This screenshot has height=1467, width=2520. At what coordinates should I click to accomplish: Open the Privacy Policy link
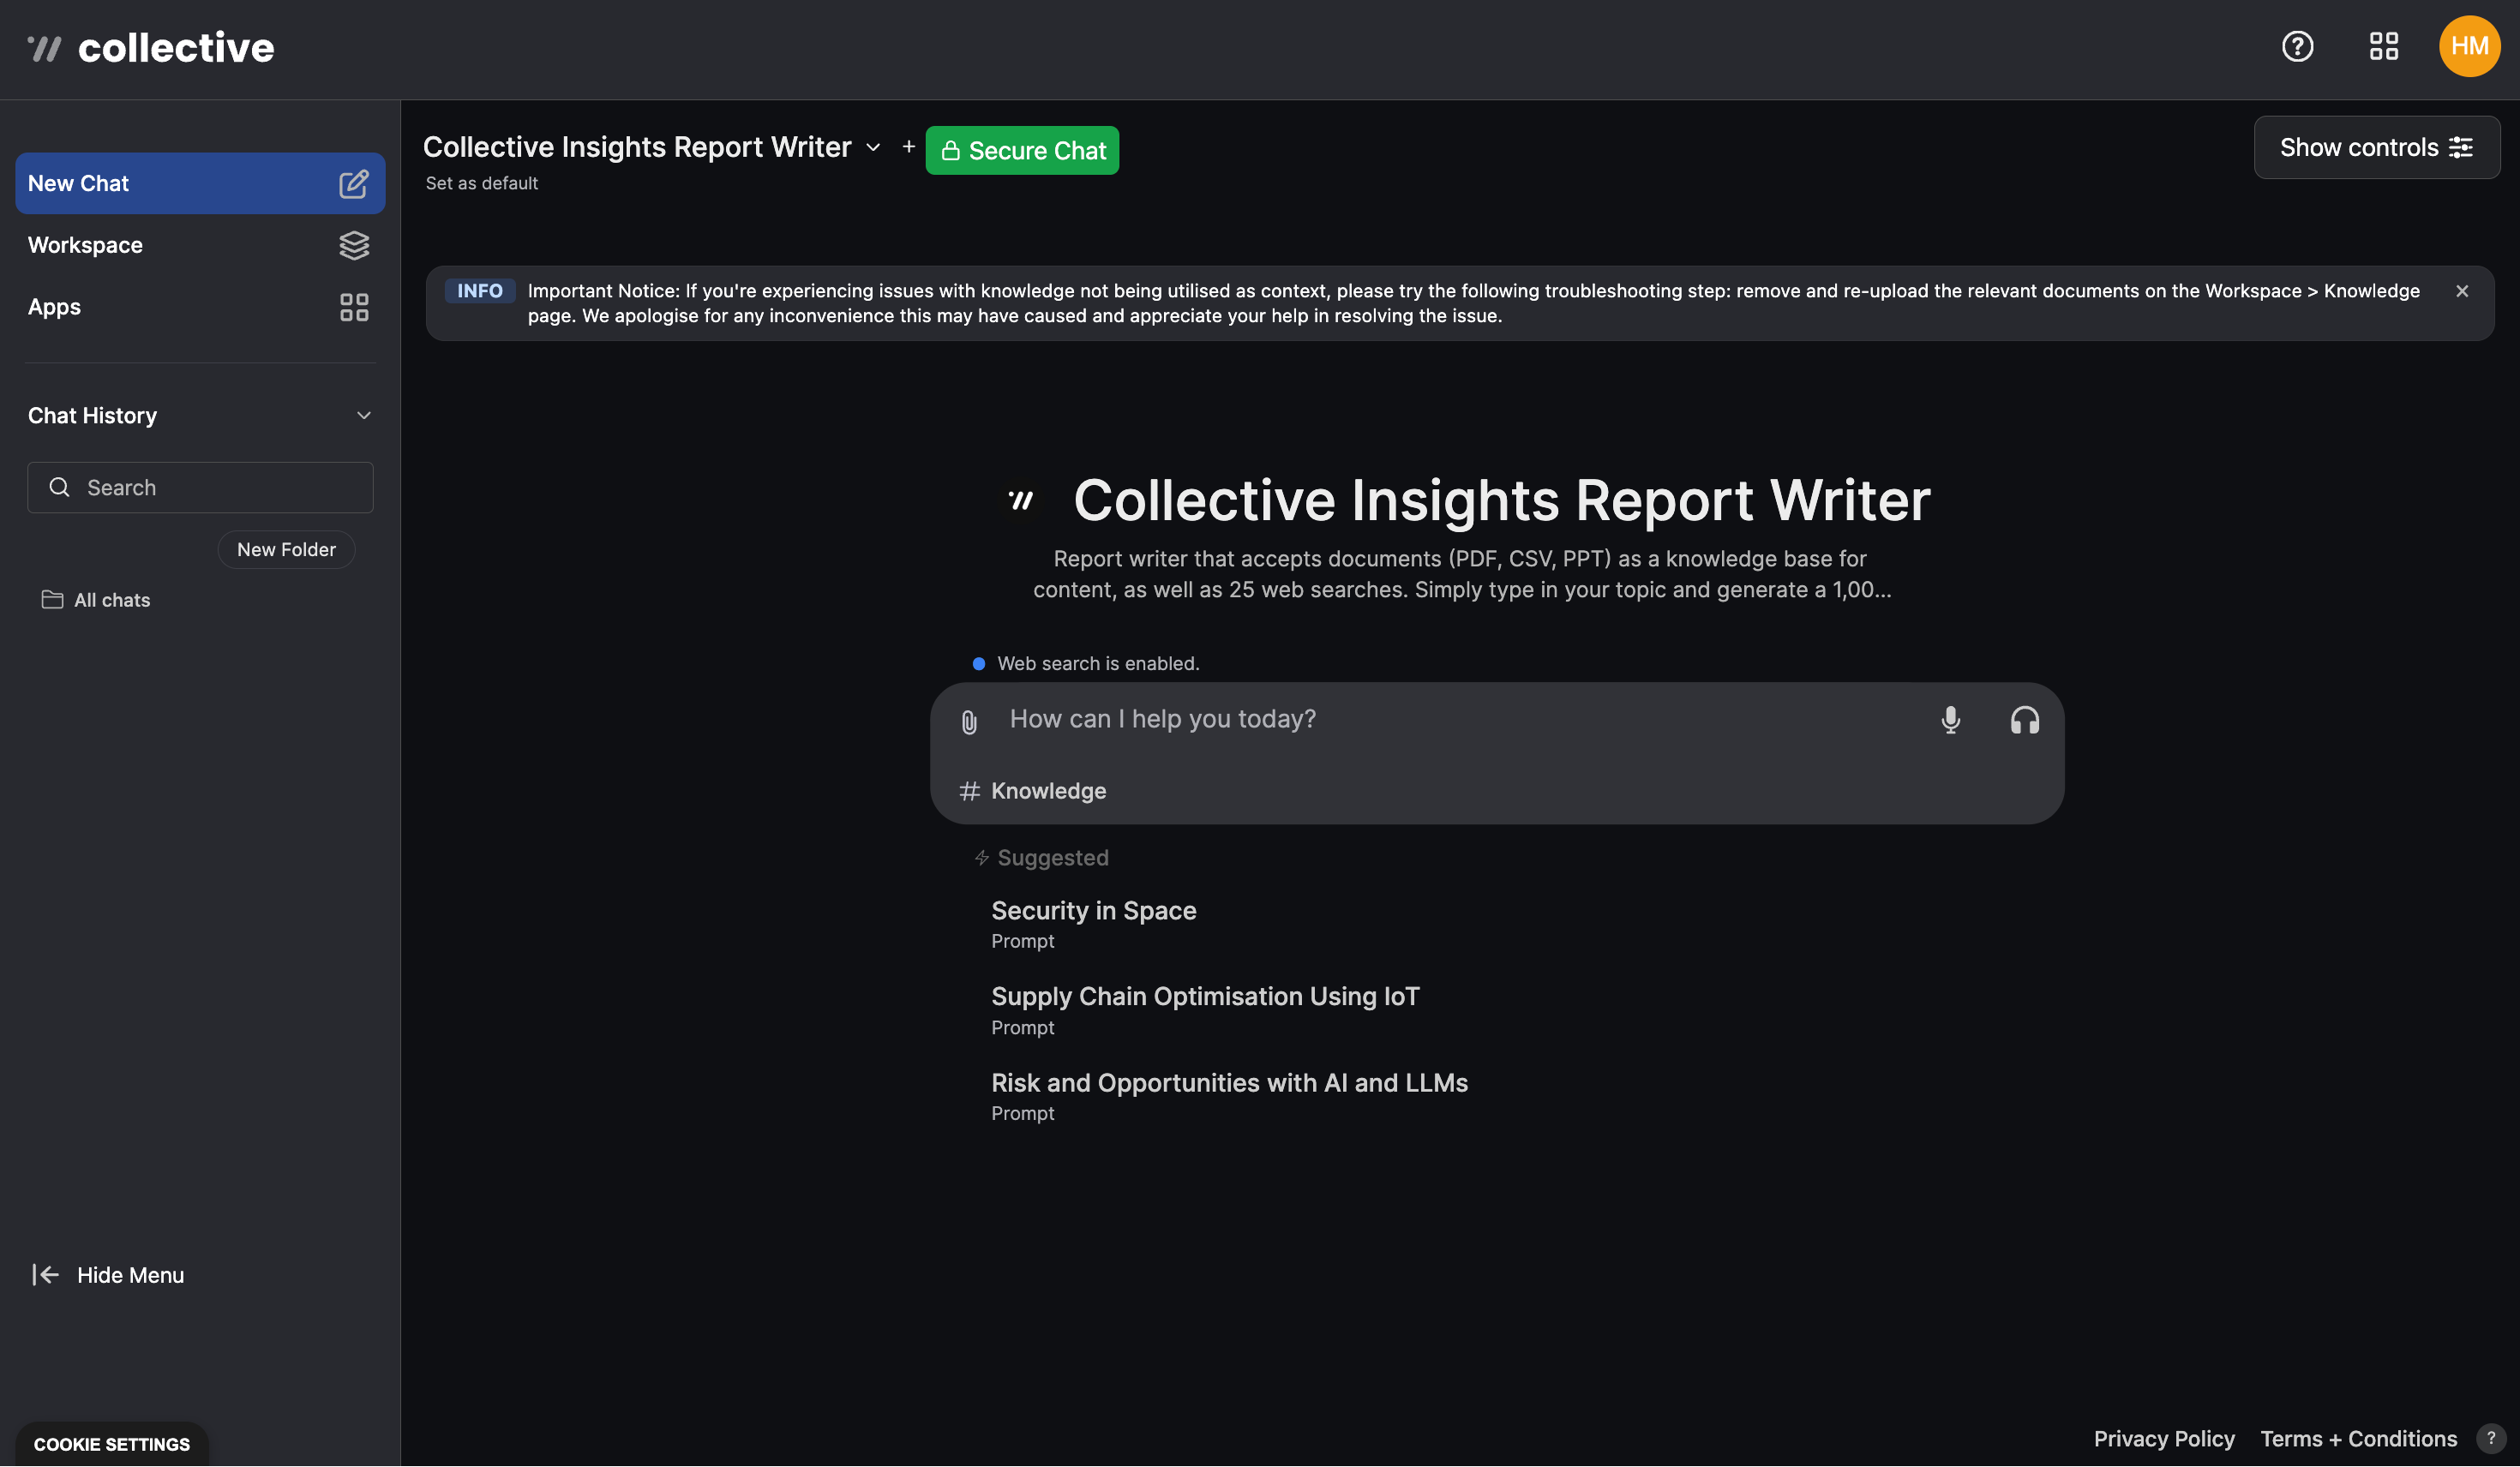point(2164,1438)
